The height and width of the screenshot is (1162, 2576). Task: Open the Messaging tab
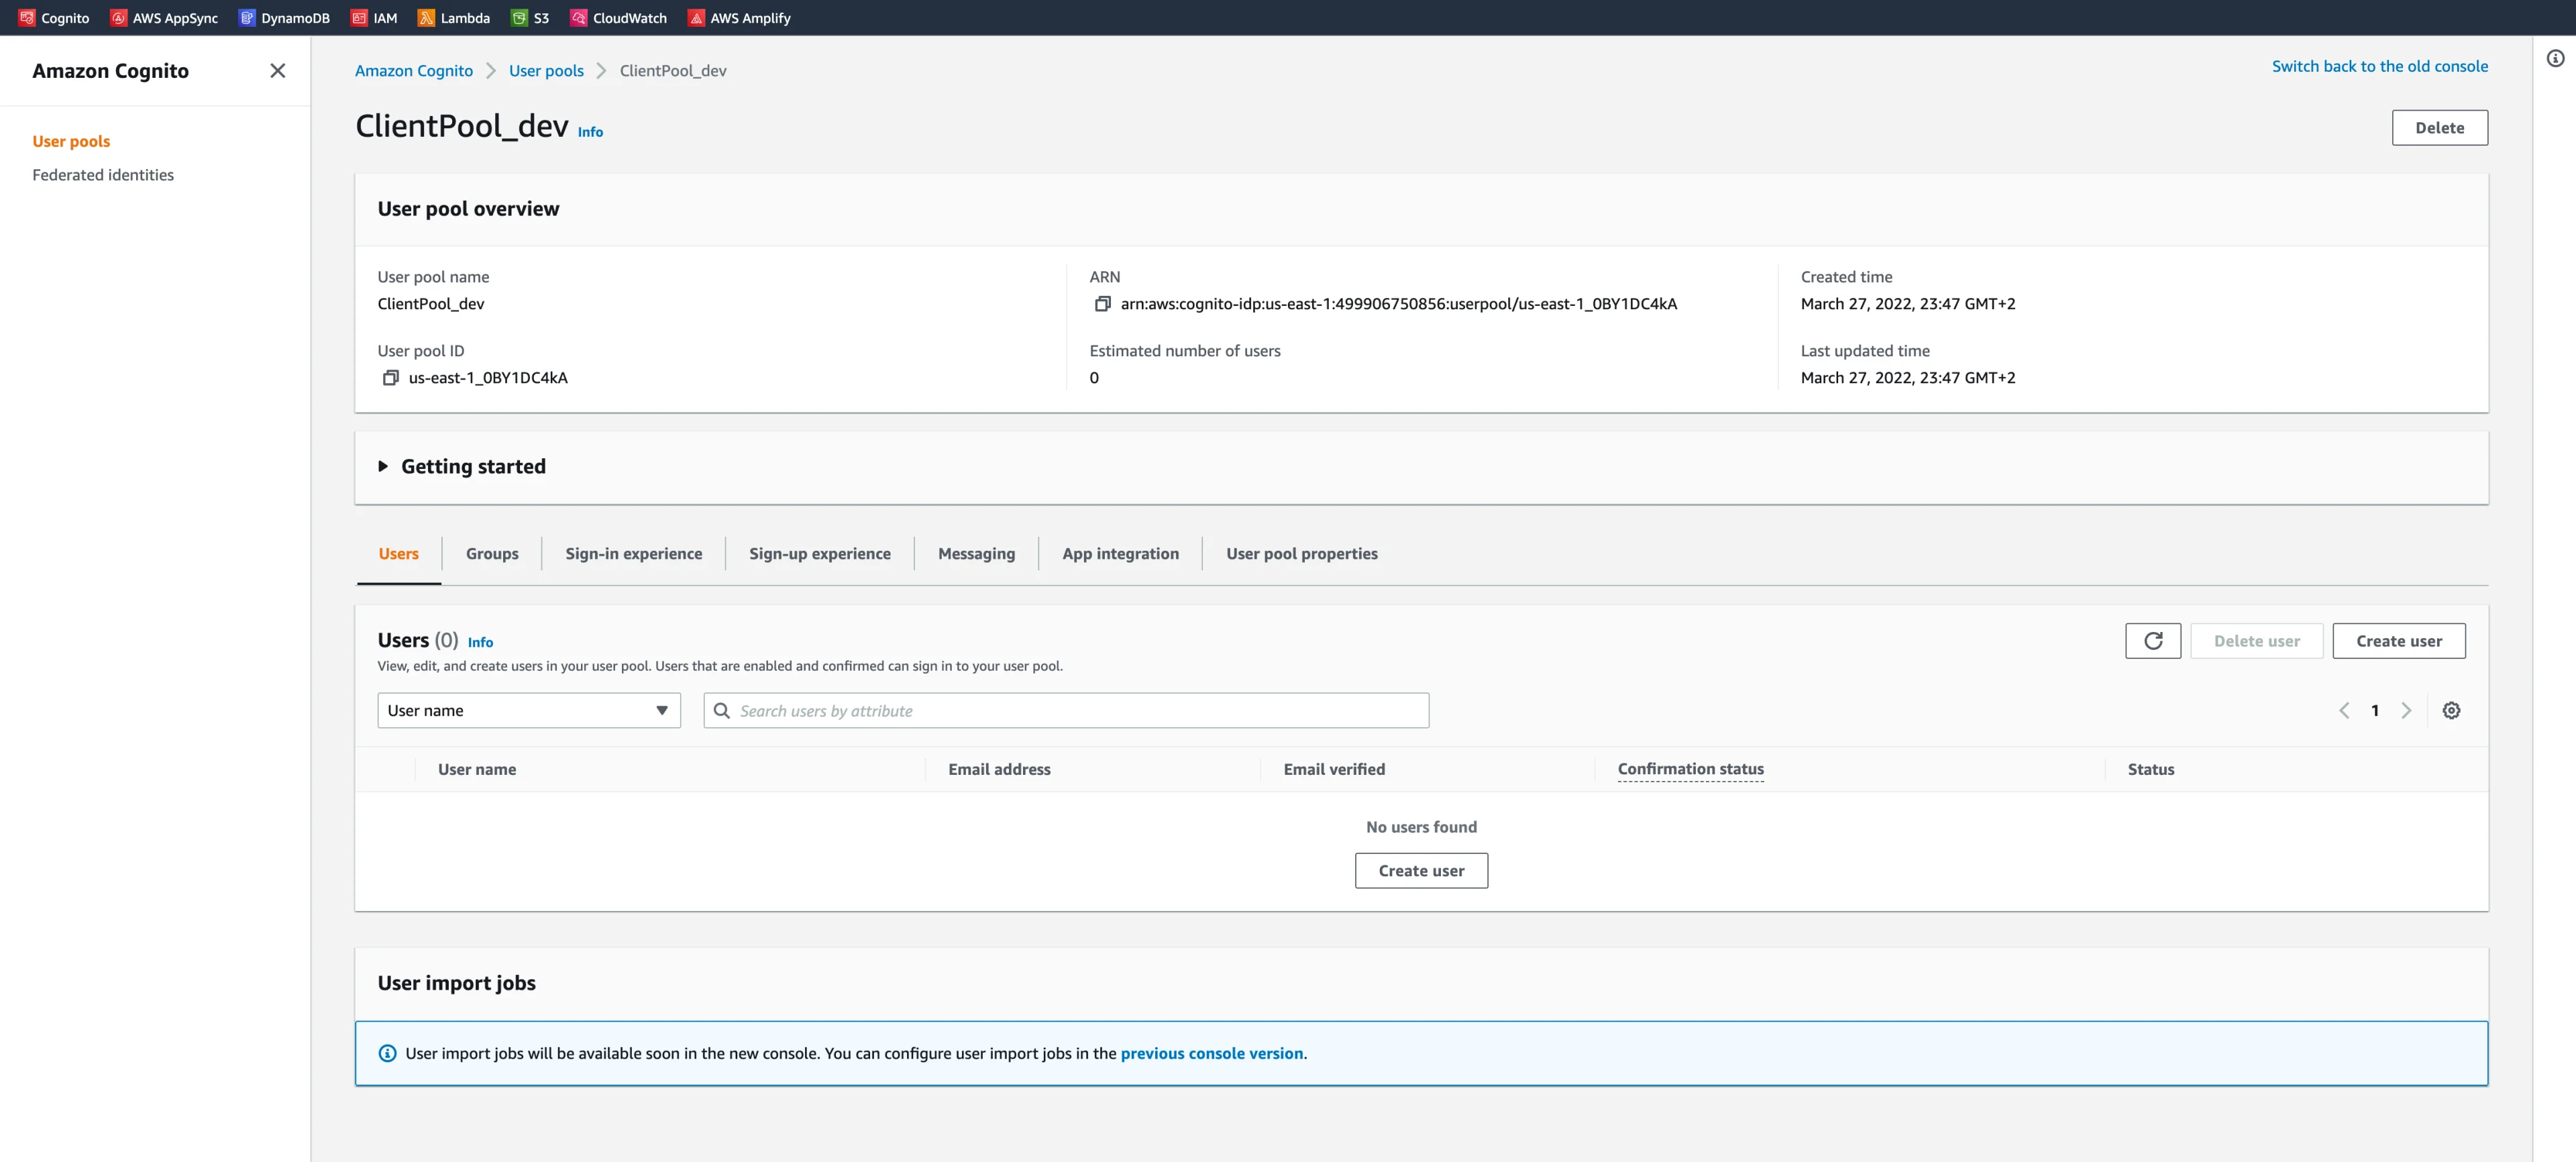976,554
